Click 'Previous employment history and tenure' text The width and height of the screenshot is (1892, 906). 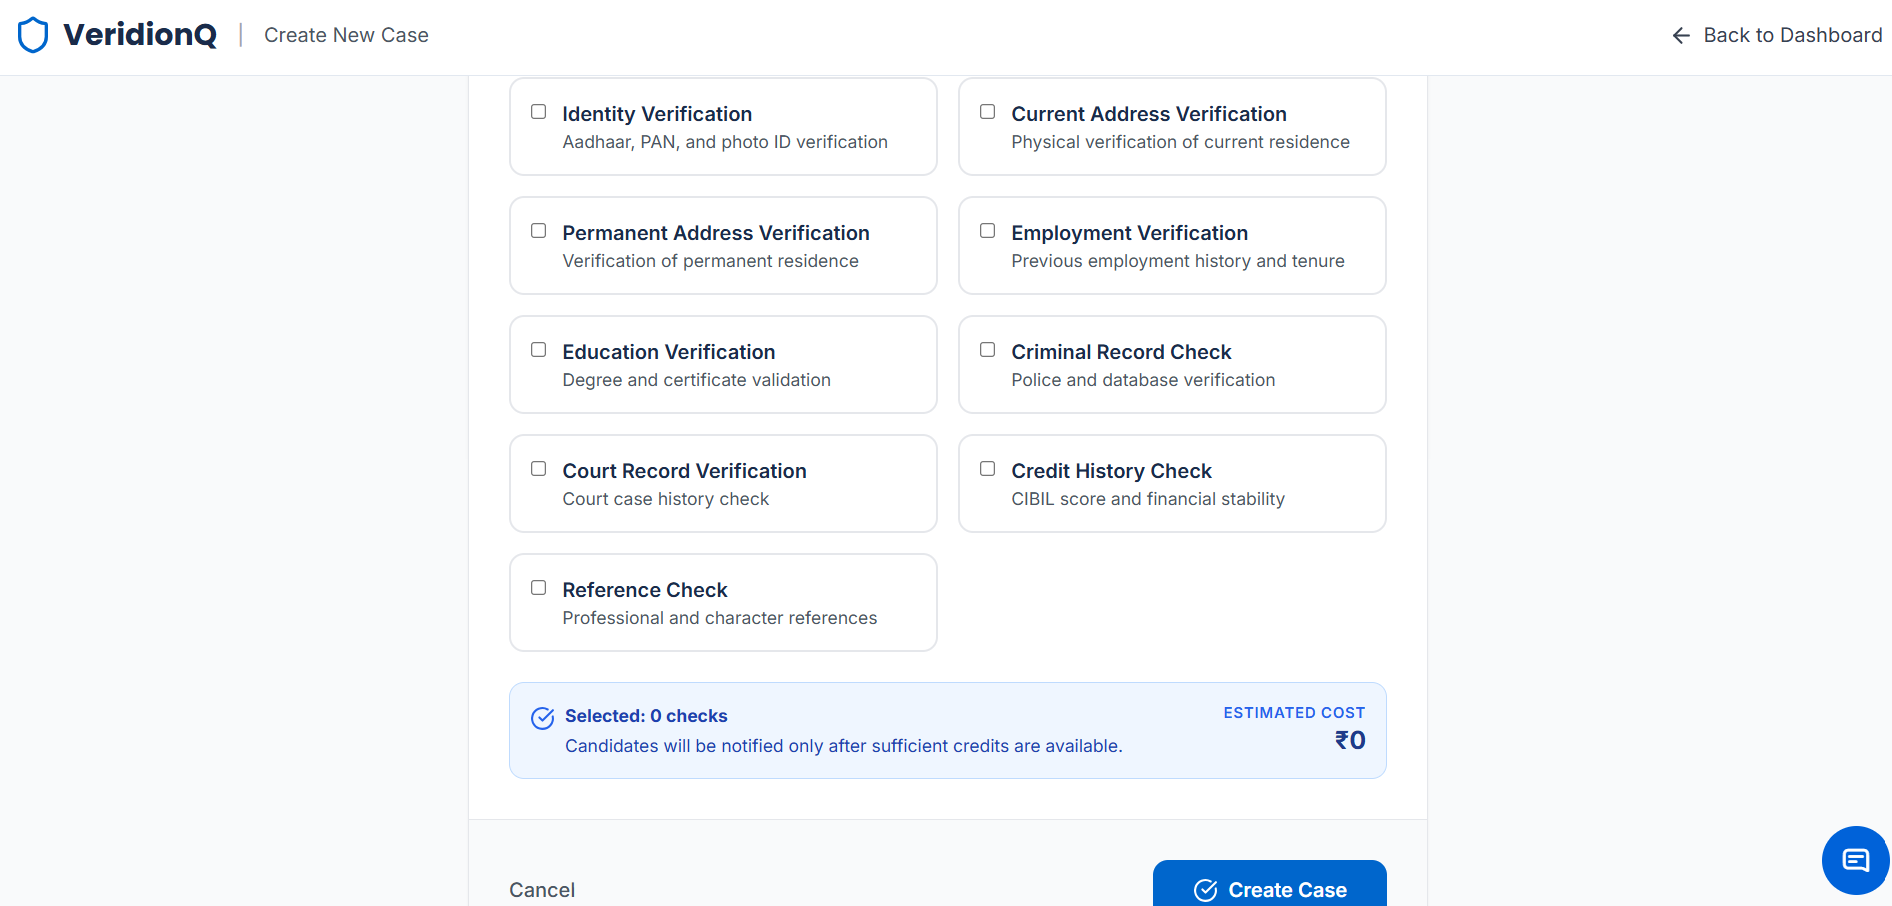[1178, 261]
